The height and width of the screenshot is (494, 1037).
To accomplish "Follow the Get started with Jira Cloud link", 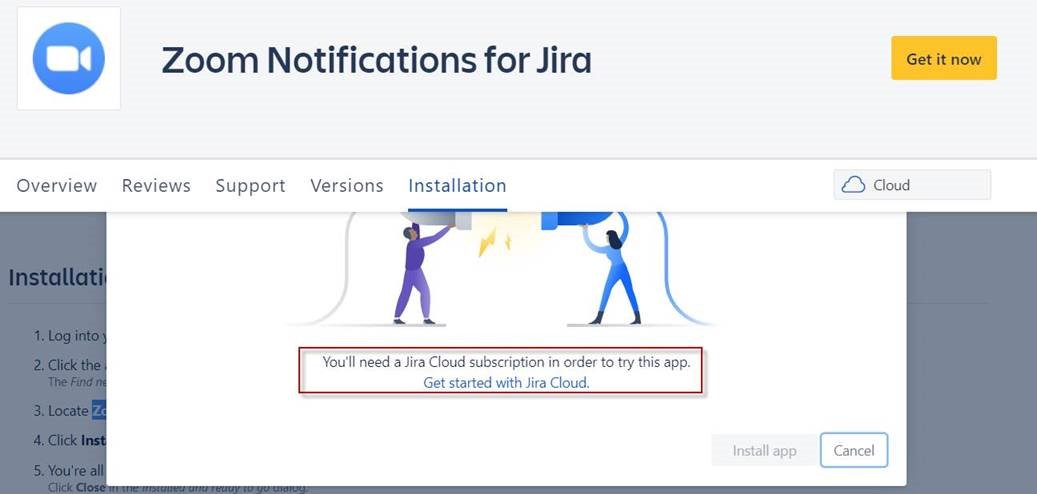I will pyautogui.click(x=506, y=383).
